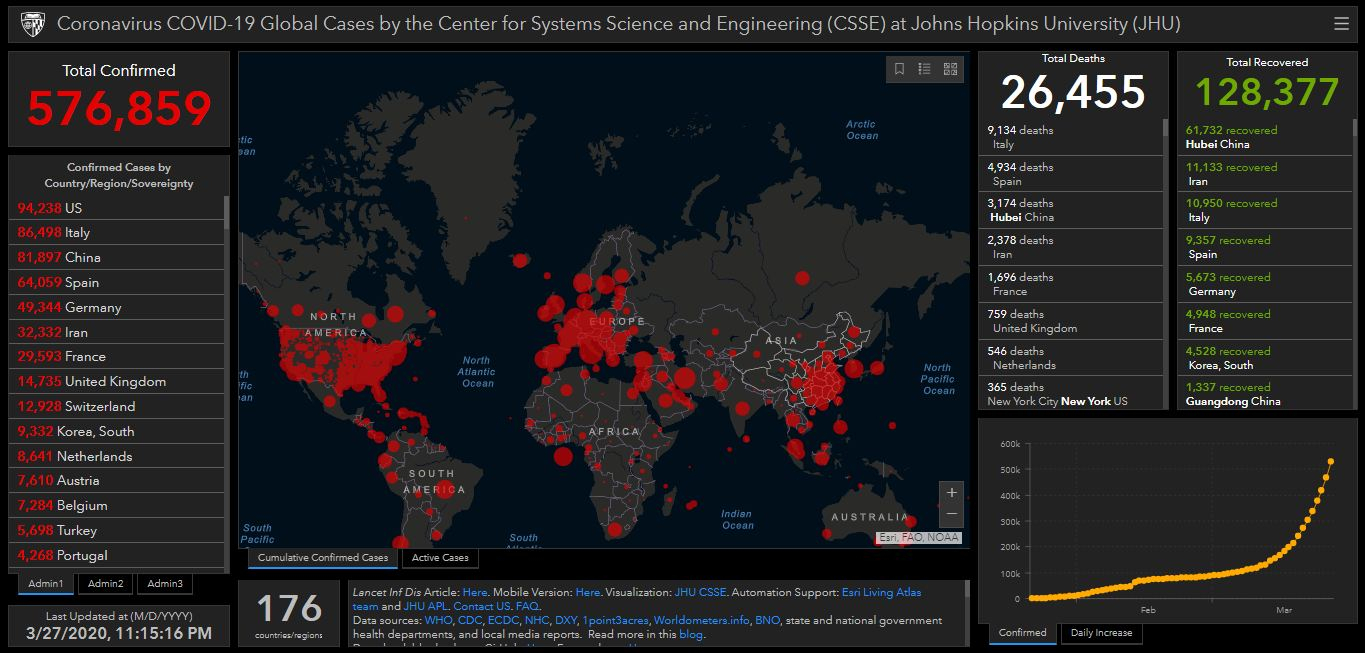Select the Cumulative Confirmed Cases tab

click(x=322, y=558)
